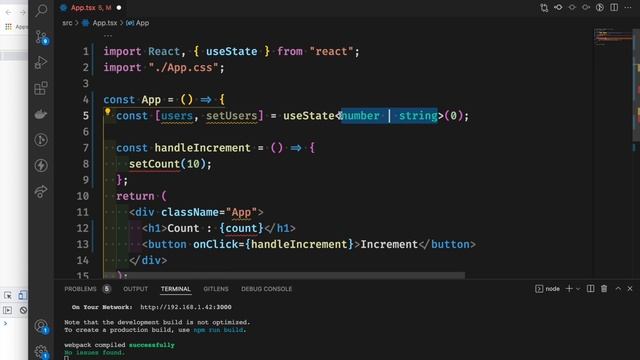Split the terminal panel
Image resolution: width=640 pixels, height=360 pixels.
[x=590, y=289]
